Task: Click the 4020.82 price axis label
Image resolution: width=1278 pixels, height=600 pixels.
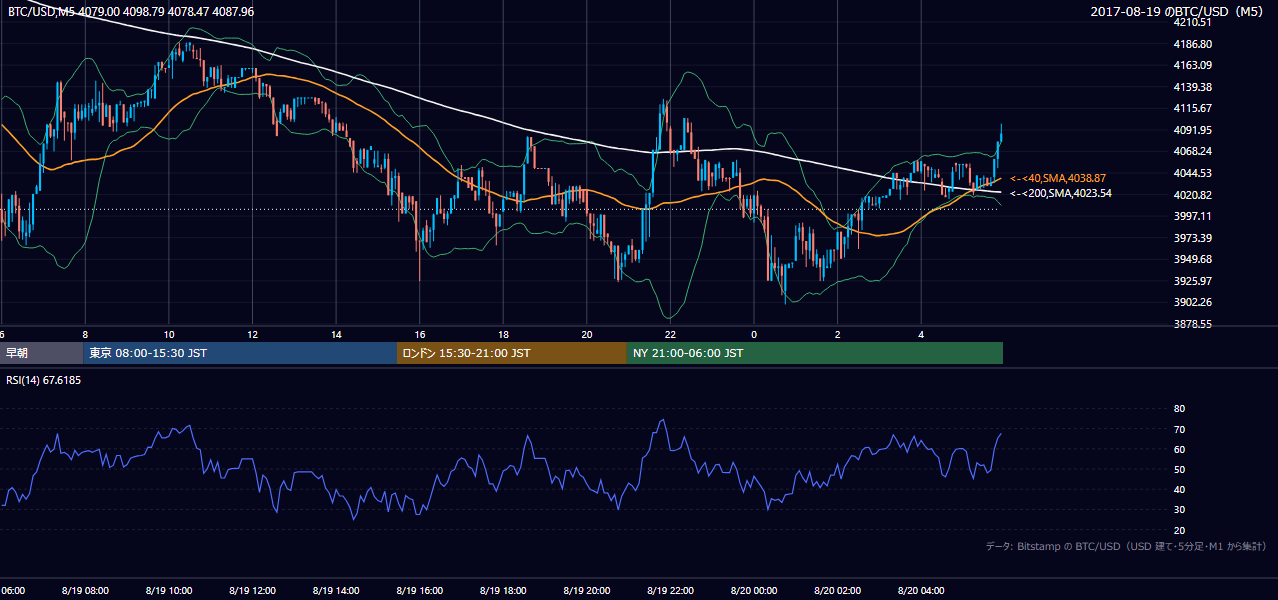Action: (x=1193, y=195)
